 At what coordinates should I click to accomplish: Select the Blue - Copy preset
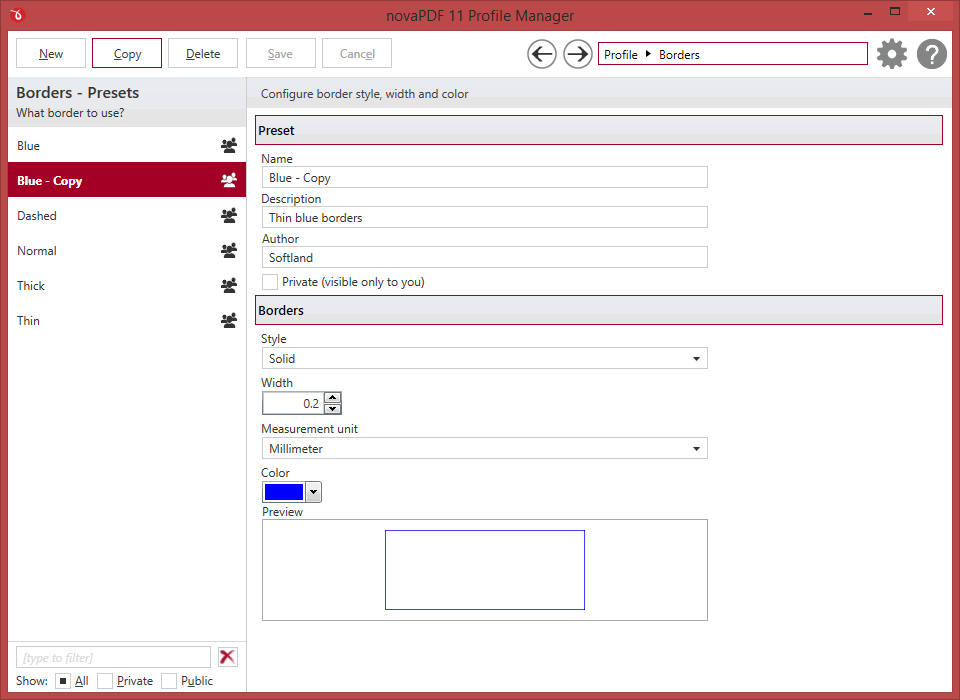[127, 181]
